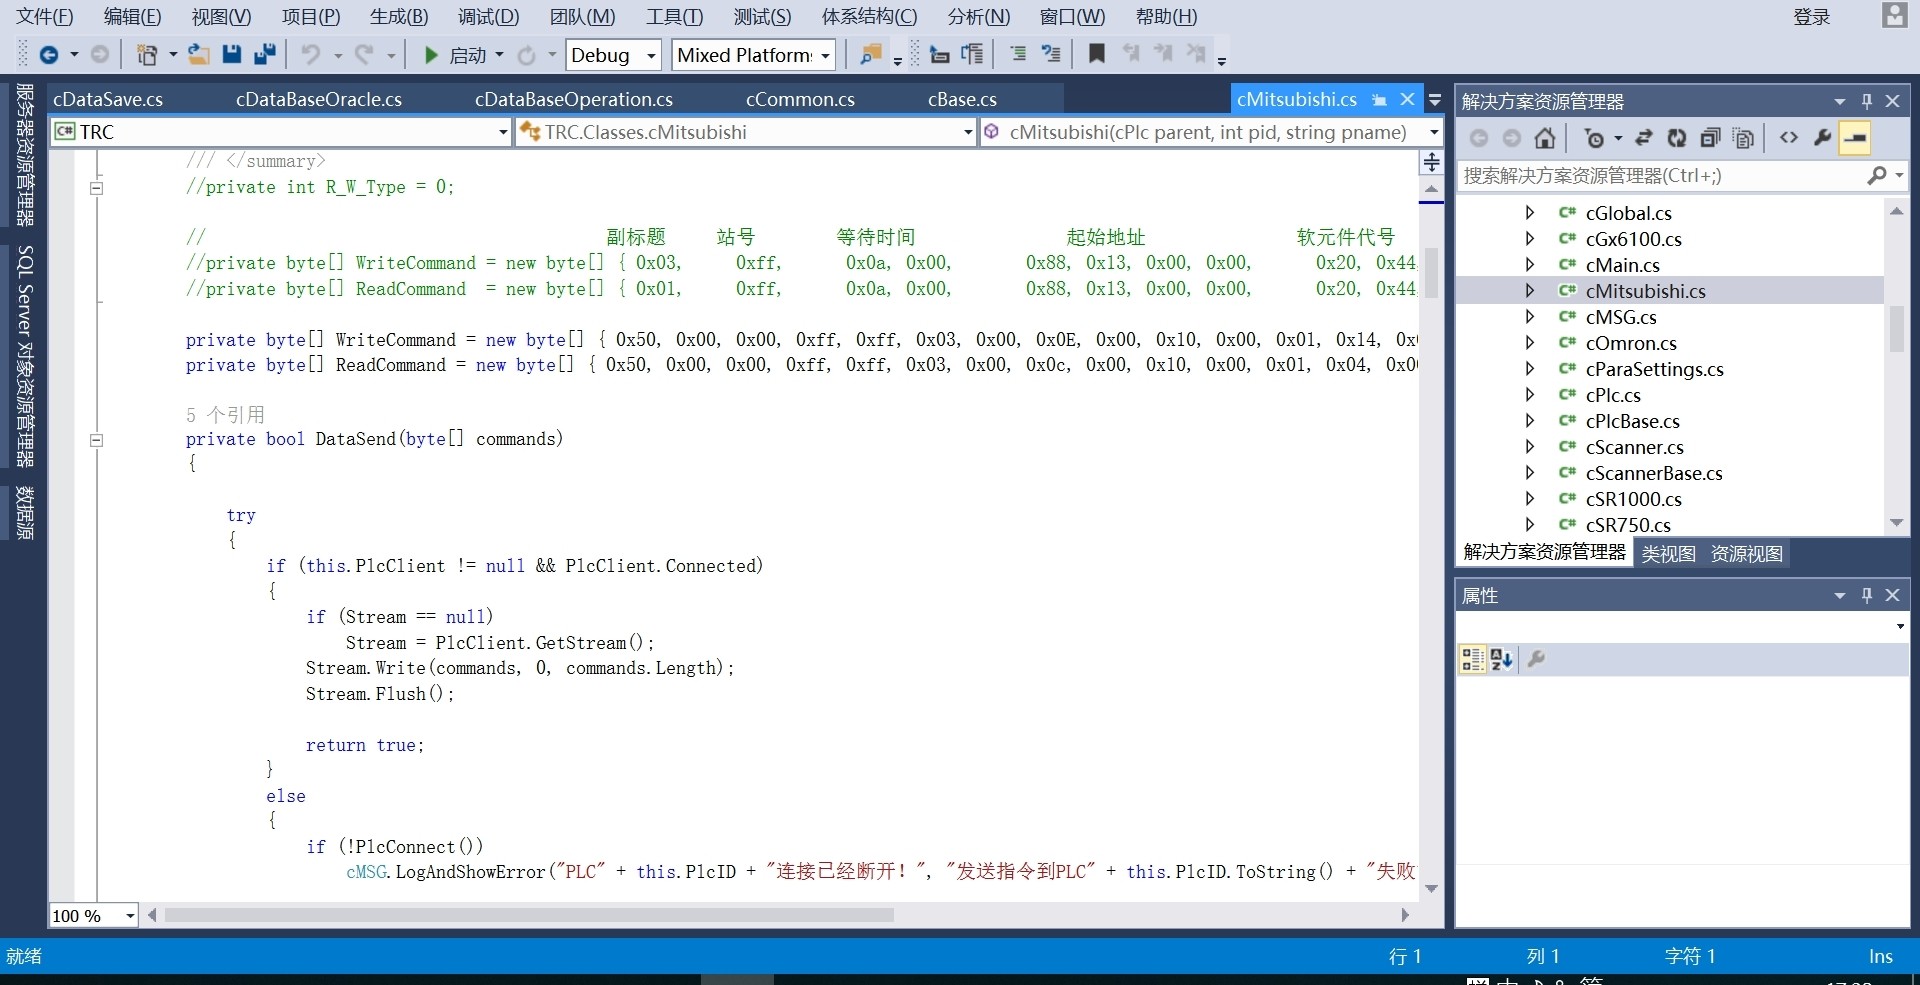Click the Collapse All icon in Solution Explorer
The width and height of the screenshot is (1920, 985).
point(1710,138)
